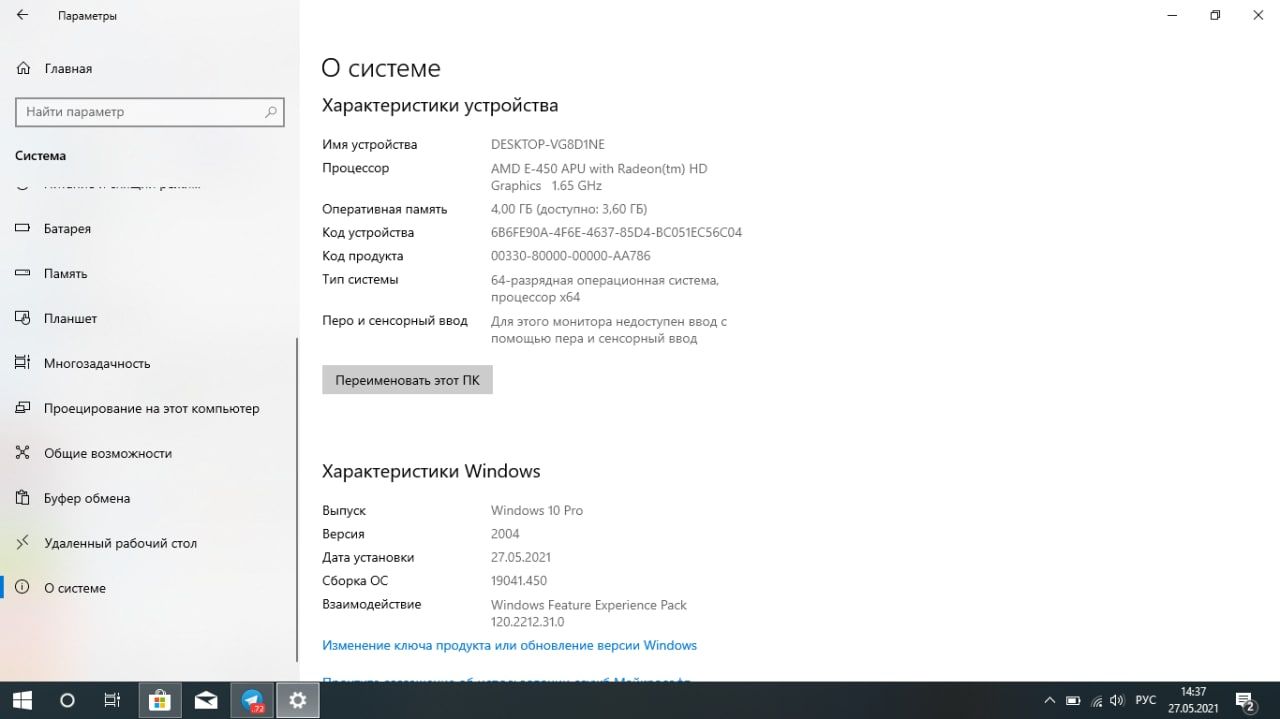Minimize the Параметры window
This screenshot has width=1280, height=719.
coord(1171,15)
